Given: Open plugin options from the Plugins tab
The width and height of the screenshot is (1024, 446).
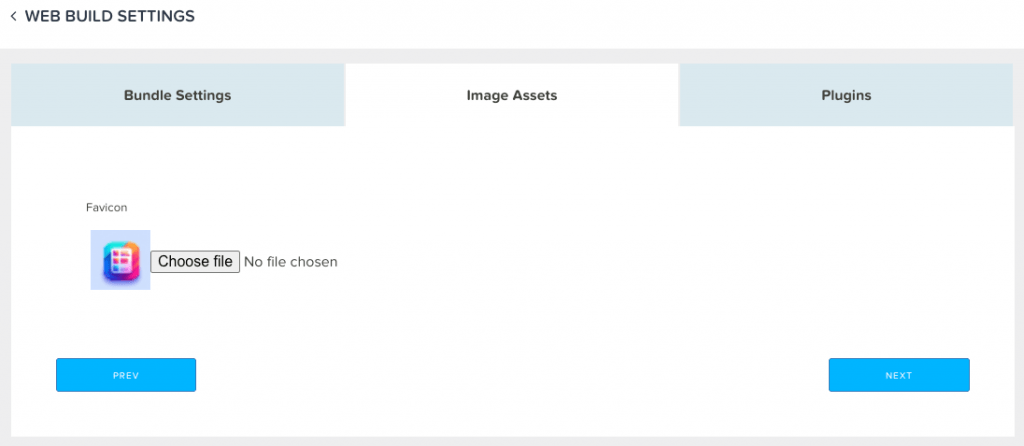Looking at the screenshot, I should (x=846, y=95).
